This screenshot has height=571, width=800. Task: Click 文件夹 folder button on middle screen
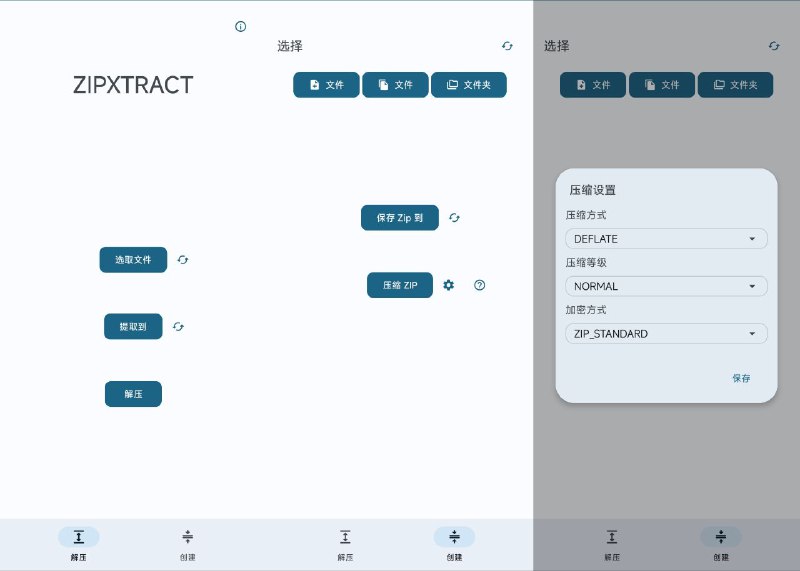click(x=469, y=85)
